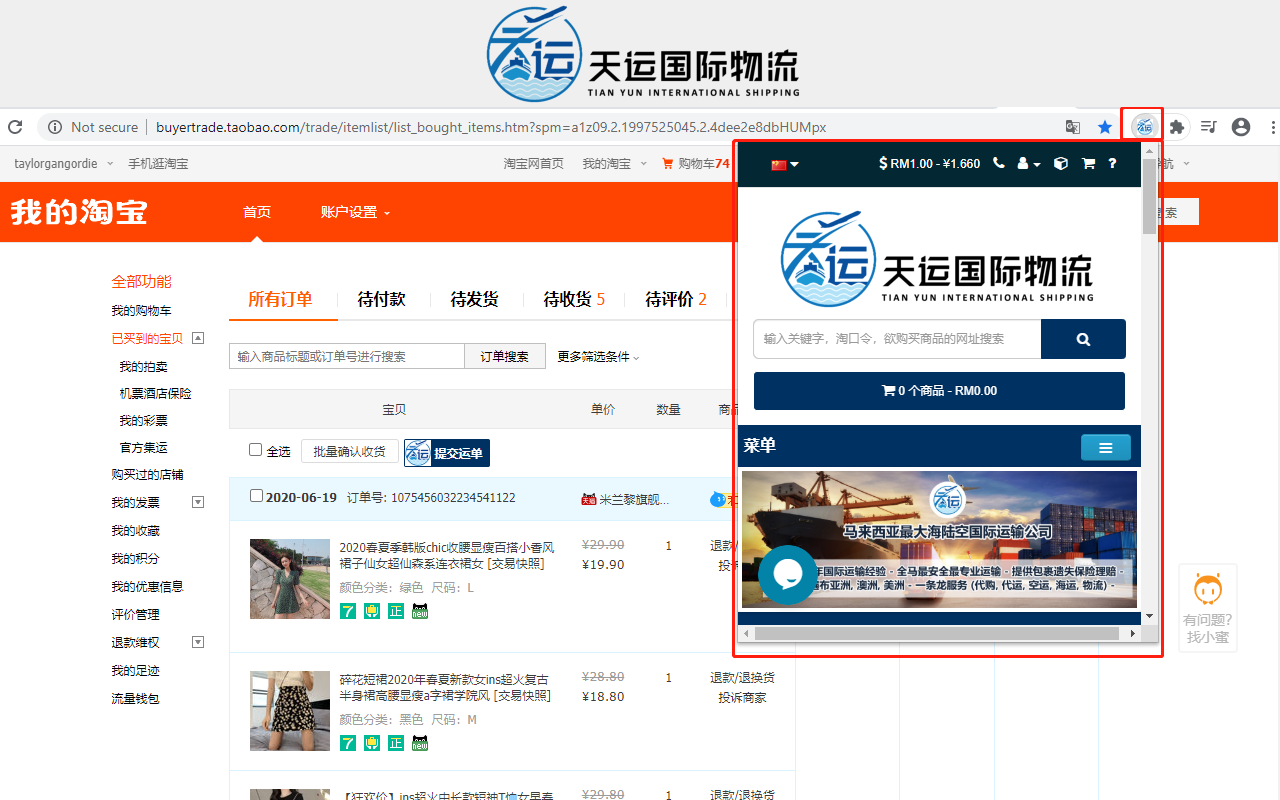This screenshot has height=800, width=1280.
Task: Click the browser address bar URL
Action: pos(491,127)
